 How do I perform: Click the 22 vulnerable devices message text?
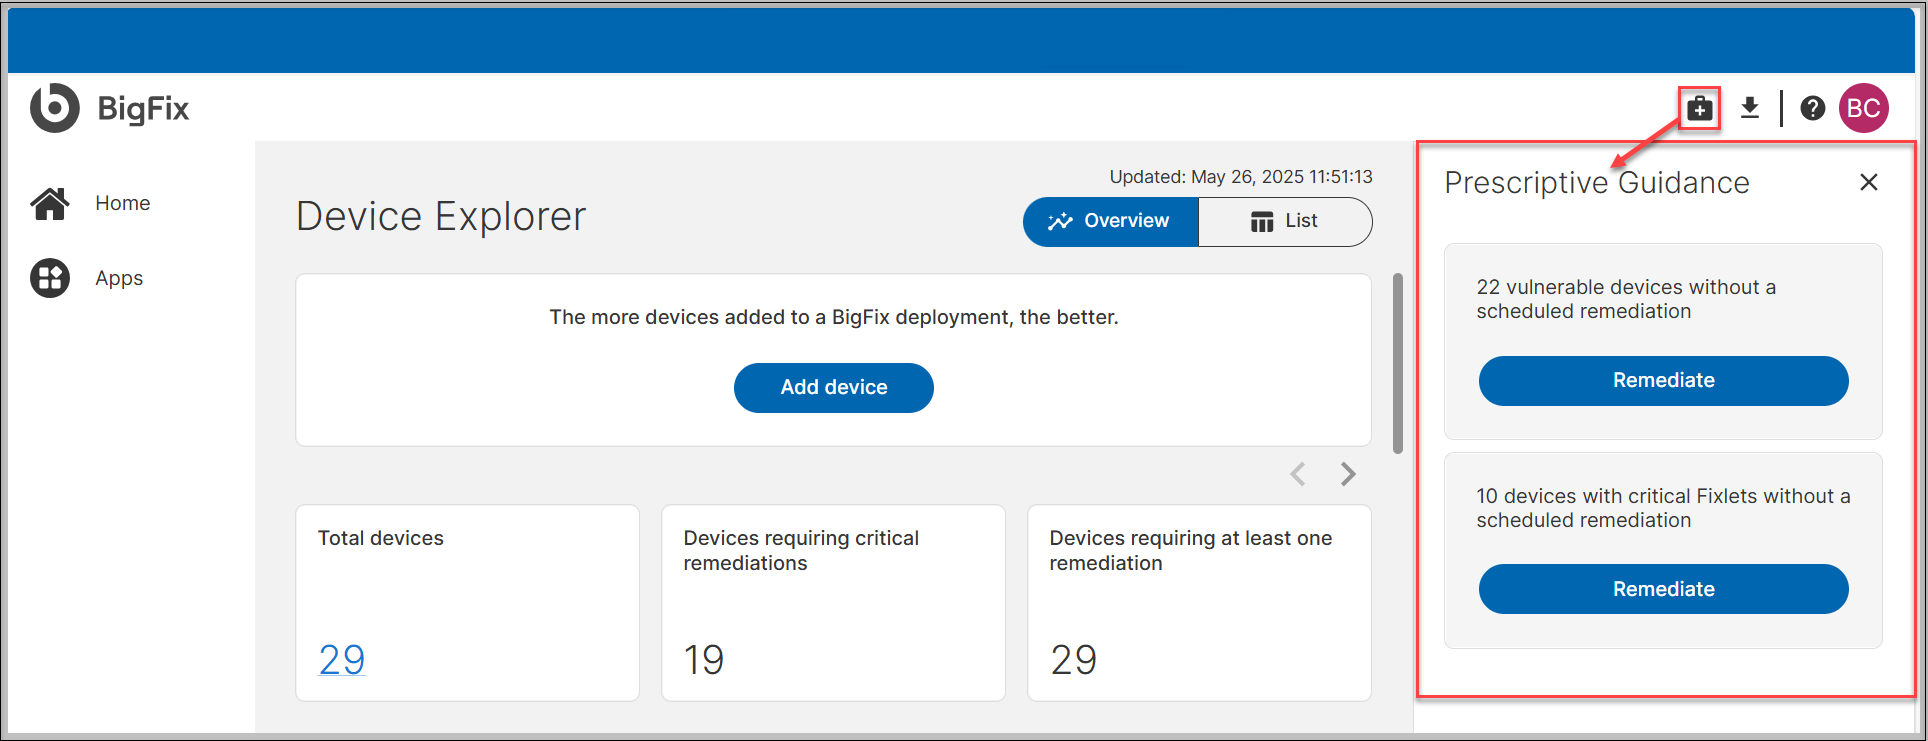1626,299
